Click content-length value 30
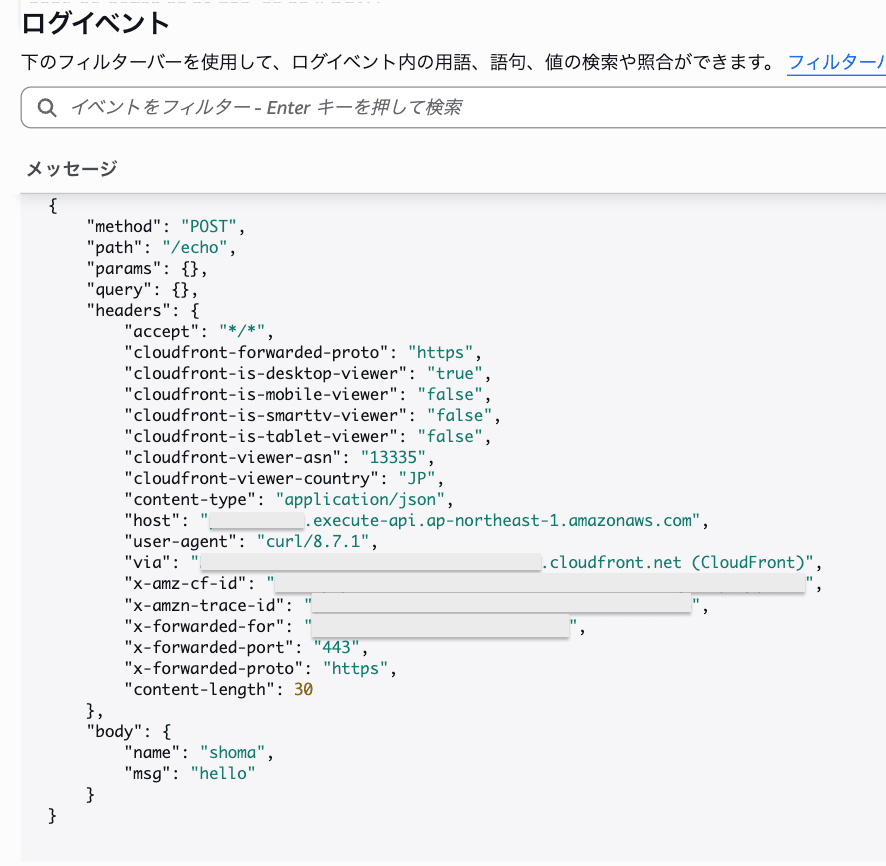886x866 pixels. click(303, 689)
